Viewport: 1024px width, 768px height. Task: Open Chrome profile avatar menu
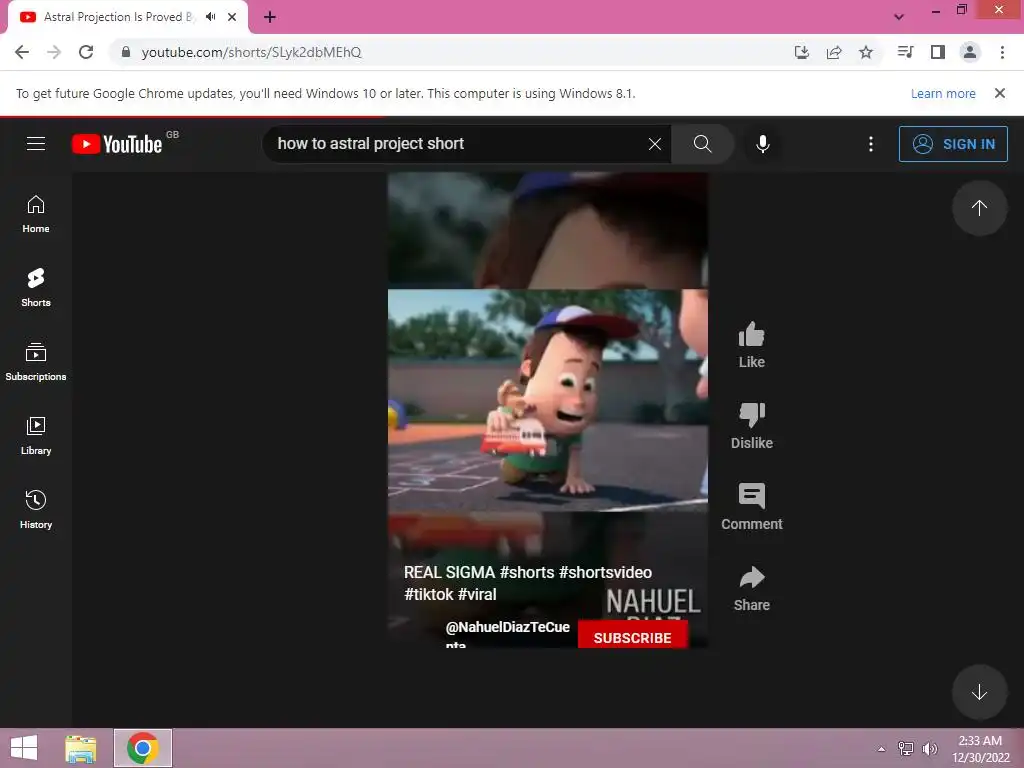pos(970,52)
